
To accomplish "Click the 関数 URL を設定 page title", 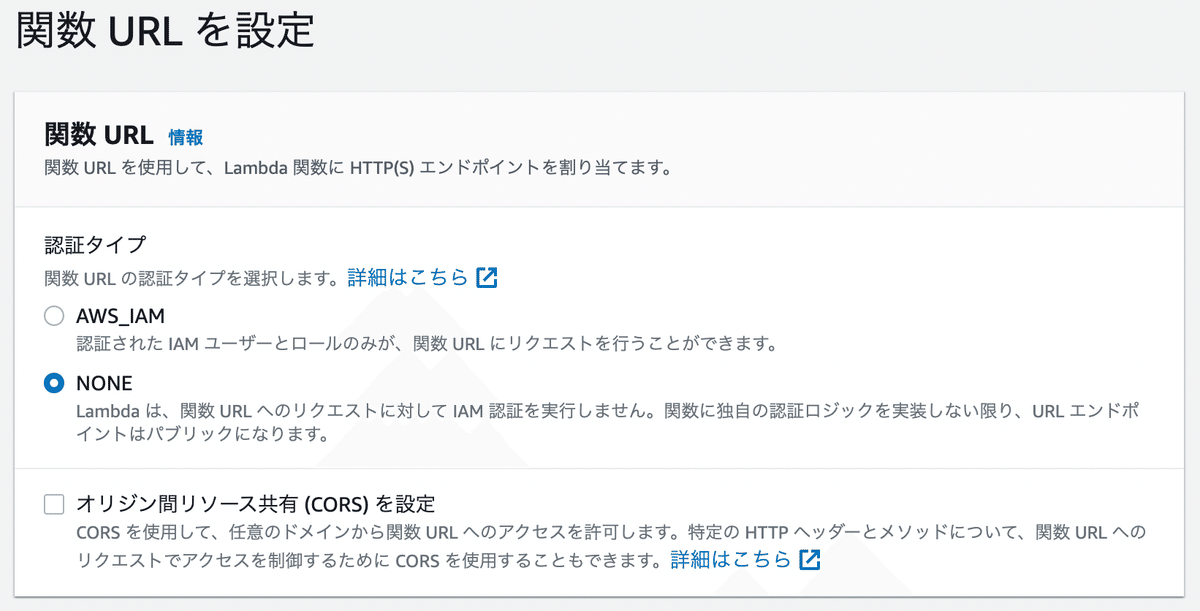I will [x=166, y=31].
